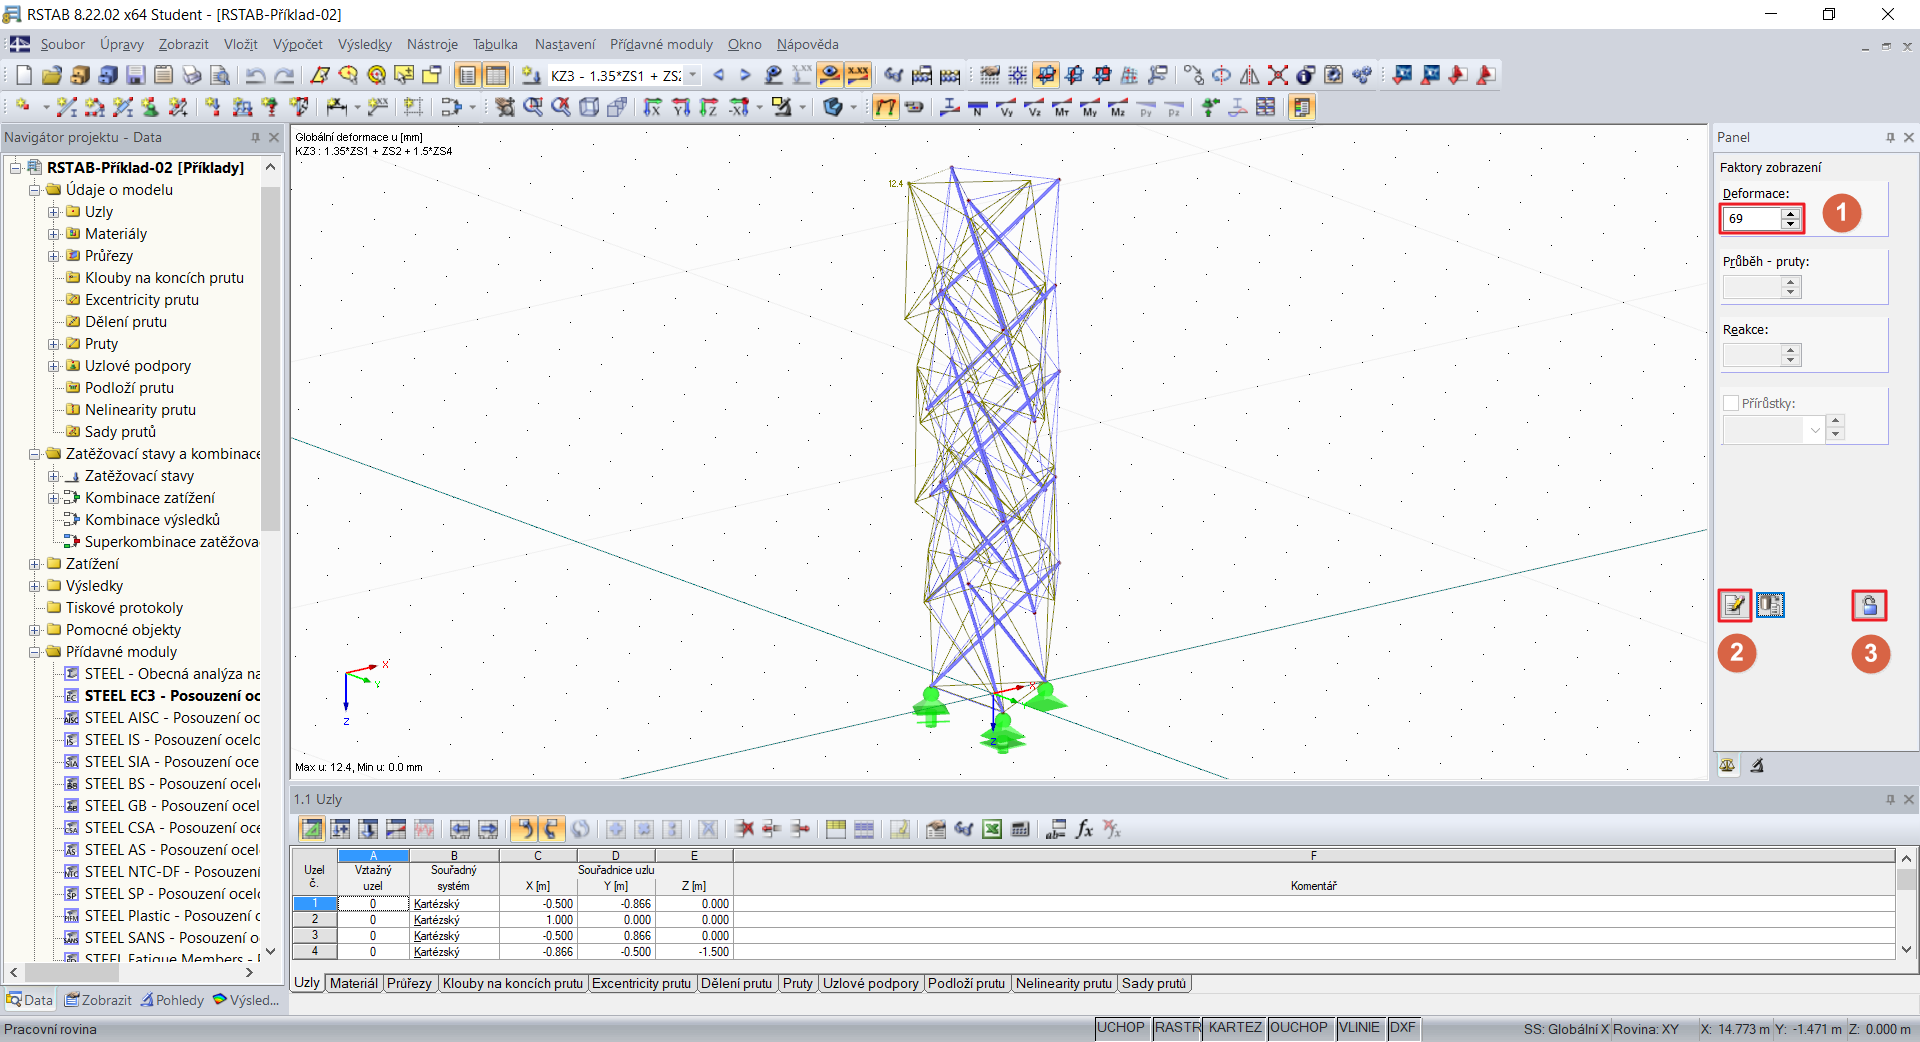The image size is (1920, 1042).
Task: Toggle RASTR grid in status bar
Action: pos(1177,1028)
